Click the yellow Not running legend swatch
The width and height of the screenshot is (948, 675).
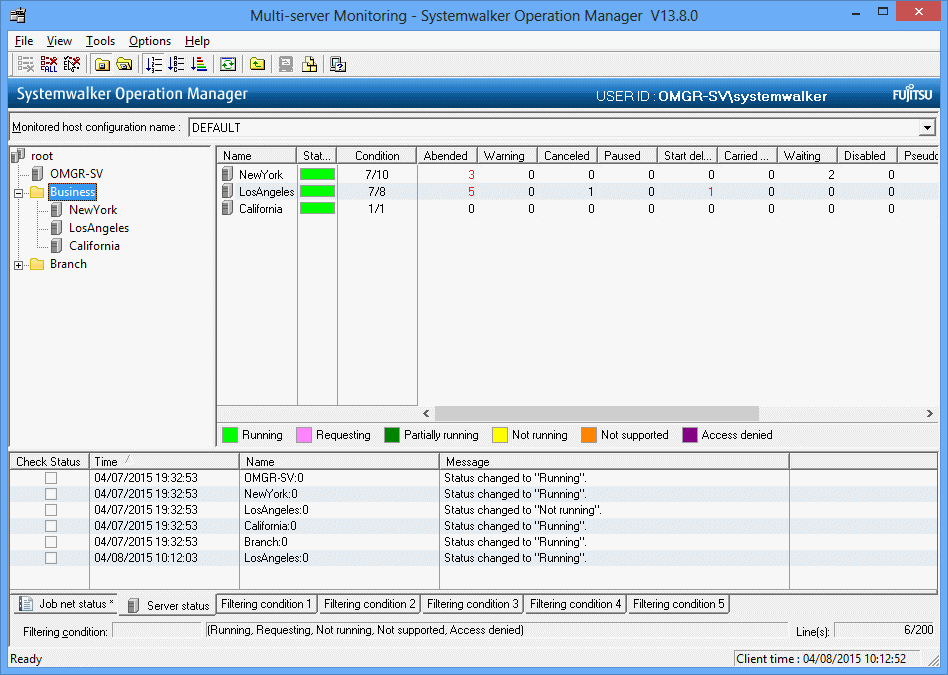[499, 435]
